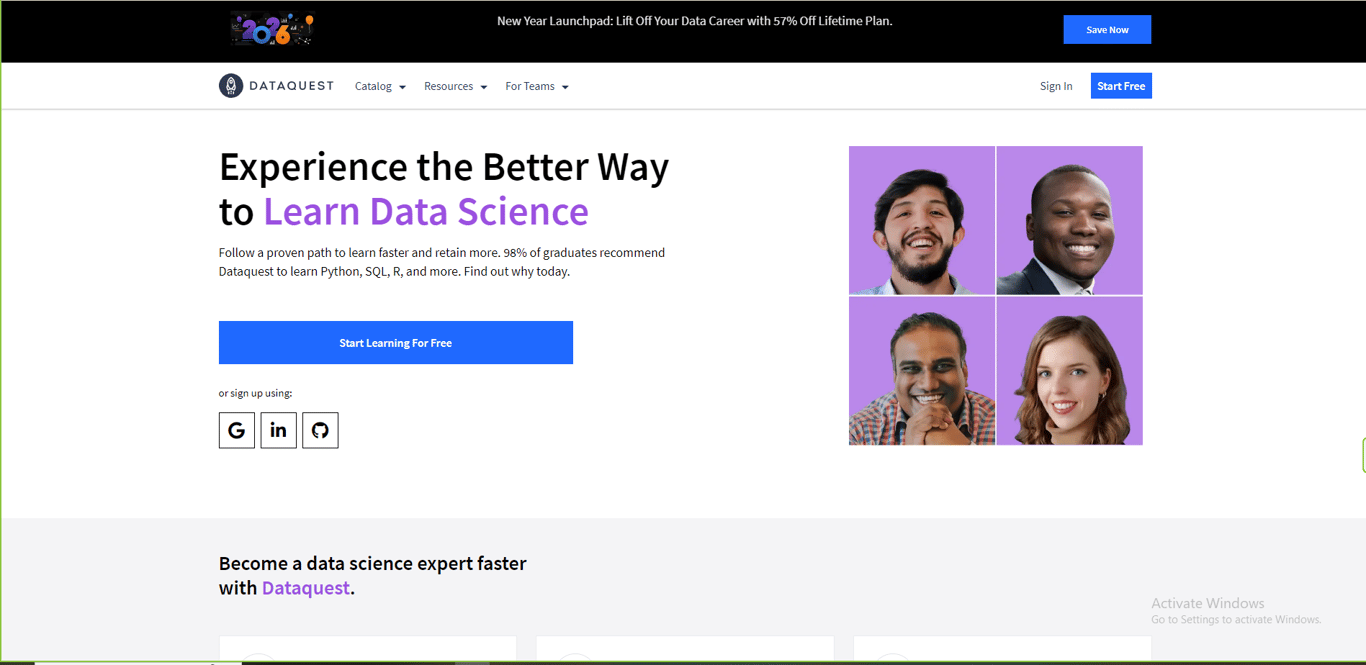Open the Resources dropdown

click(455, 87)
